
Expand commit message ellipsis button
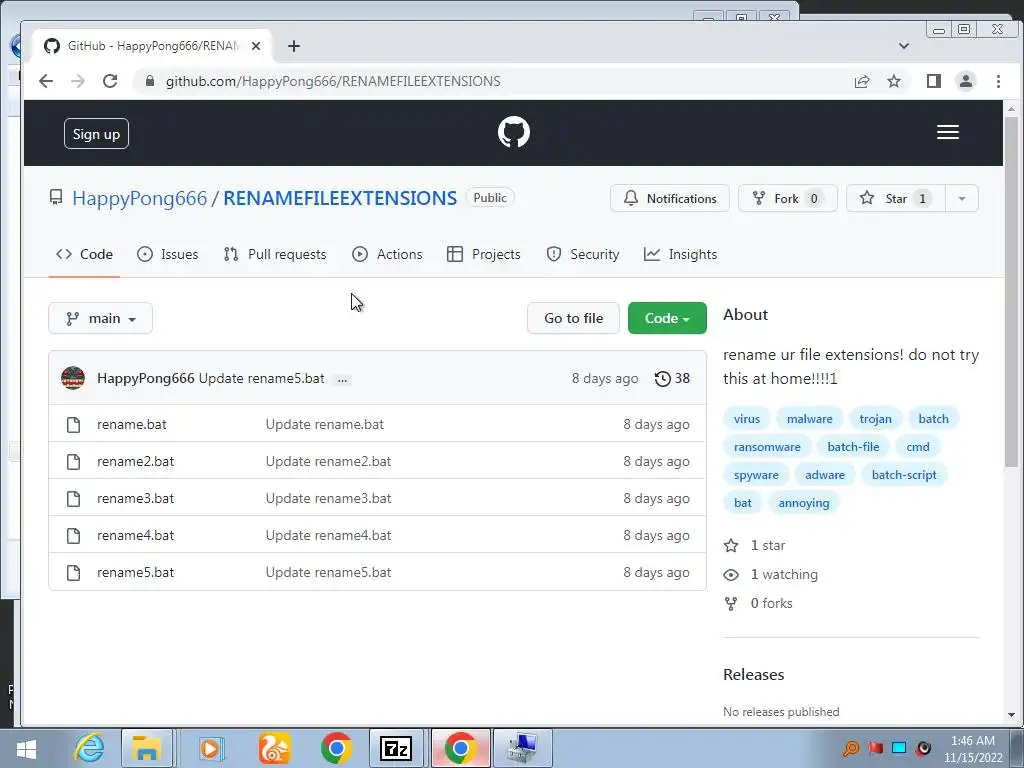point(342,379)
